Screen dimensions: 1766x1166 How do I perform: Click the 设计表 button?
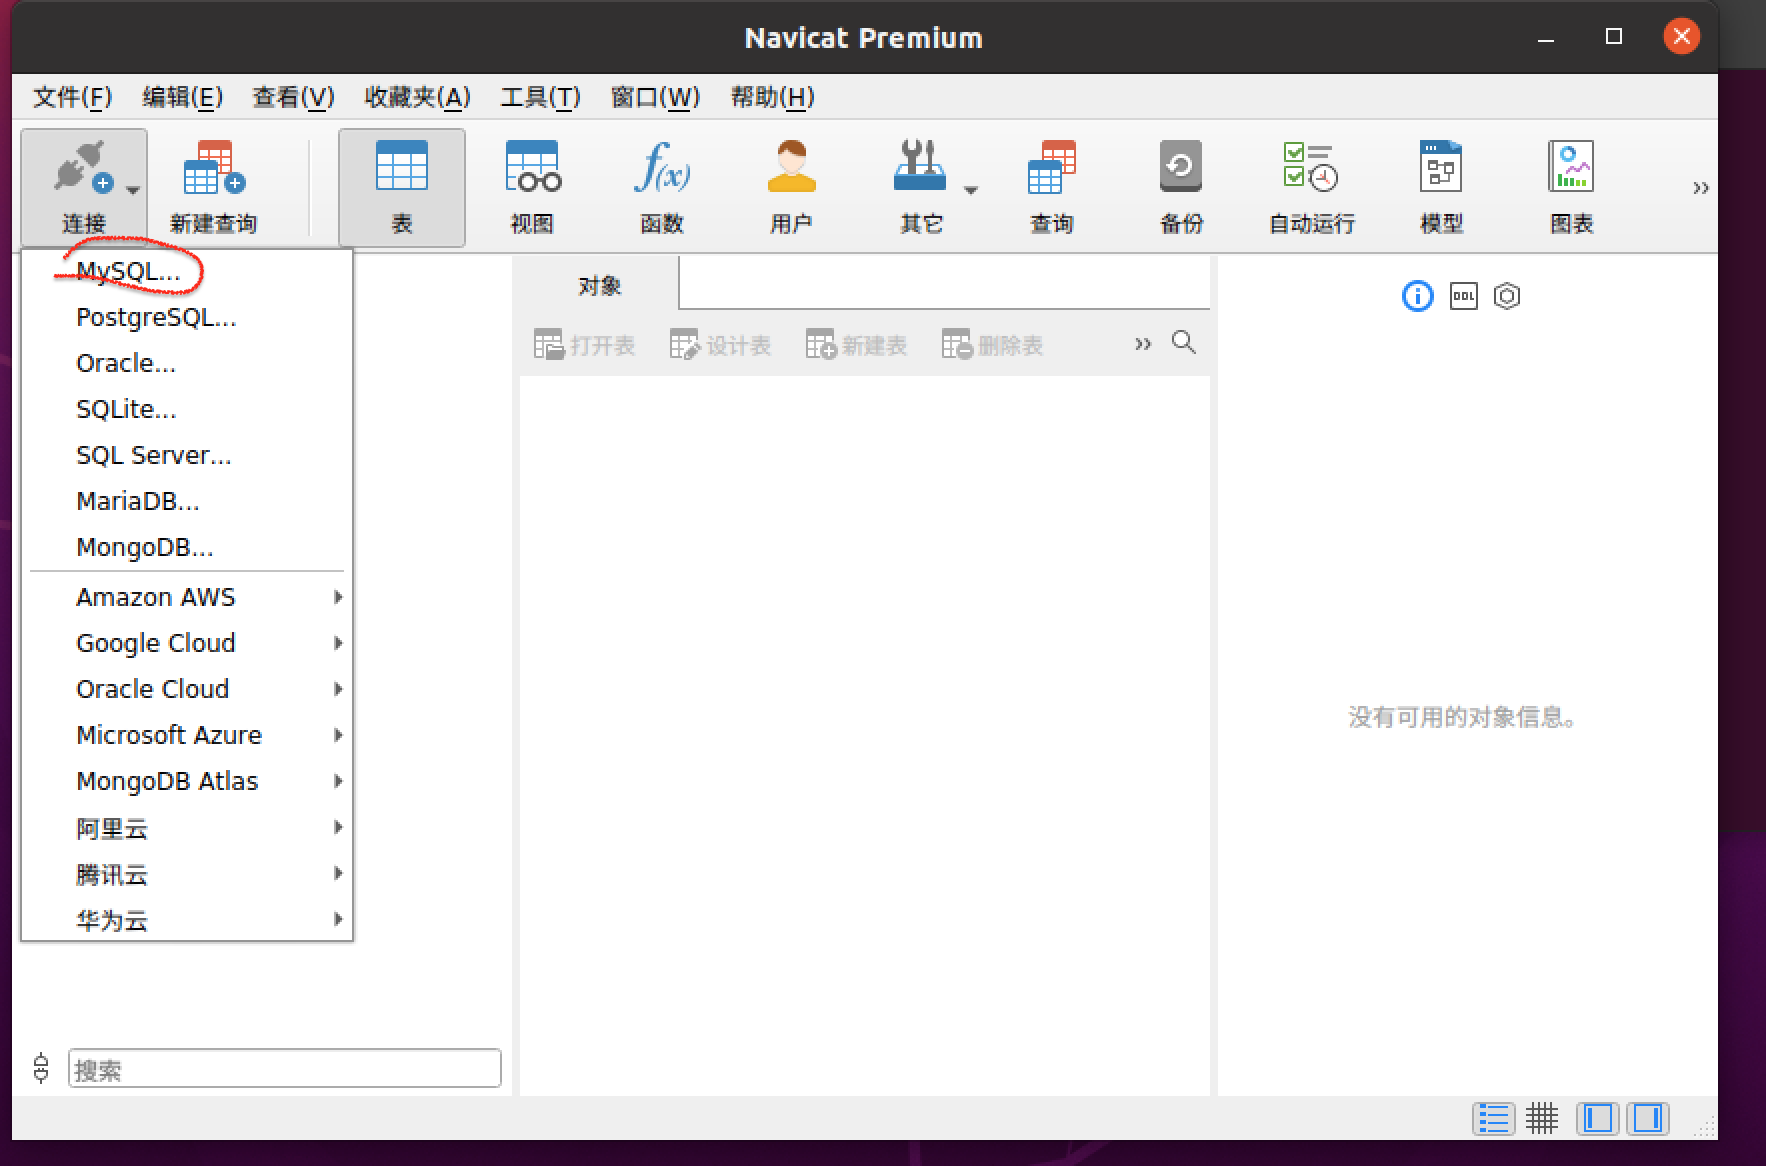pos(720,345)
